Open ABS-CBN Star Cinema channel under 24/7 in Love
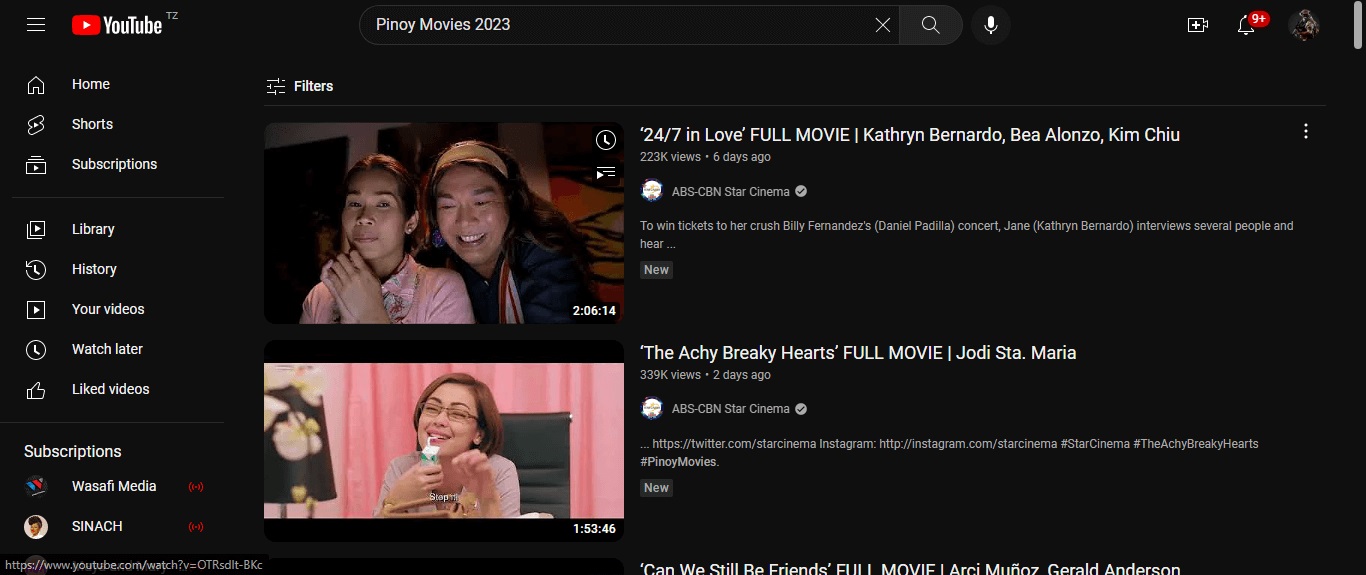Screen dimensions: 1366x575 731,192
